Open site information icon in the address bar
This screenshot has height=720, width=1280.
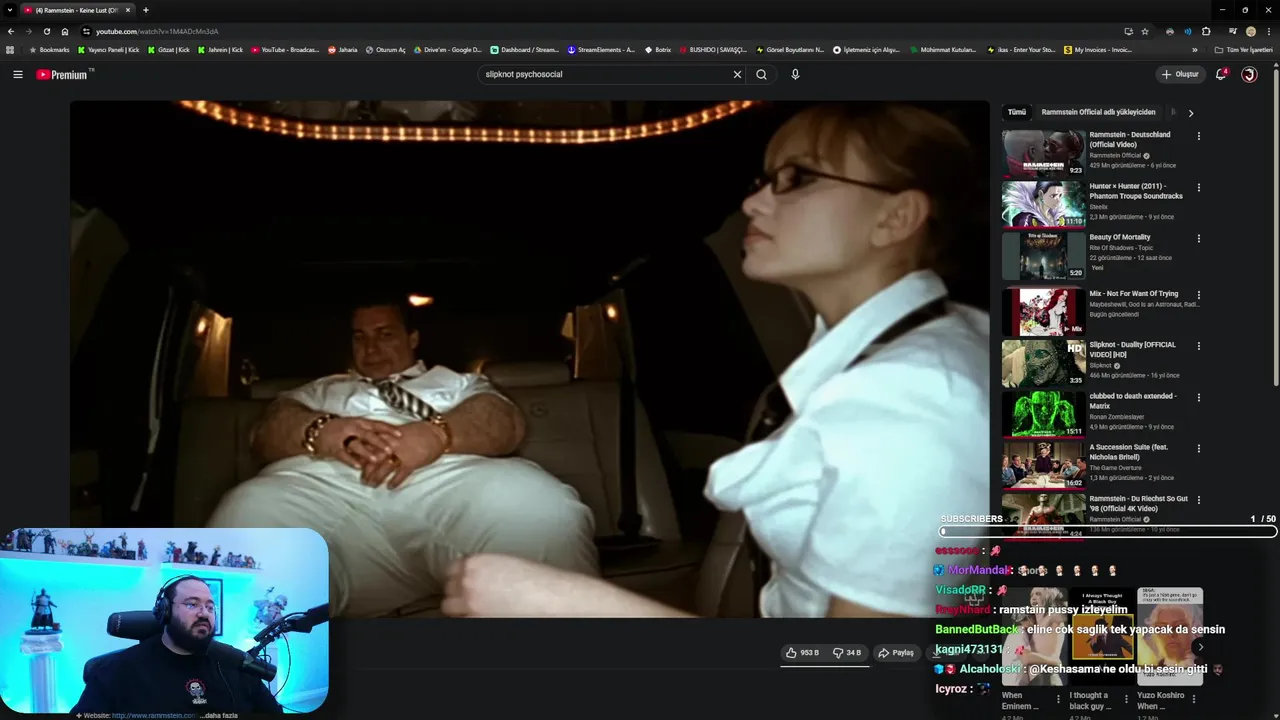pyautogui.click(x=87, y=31)
